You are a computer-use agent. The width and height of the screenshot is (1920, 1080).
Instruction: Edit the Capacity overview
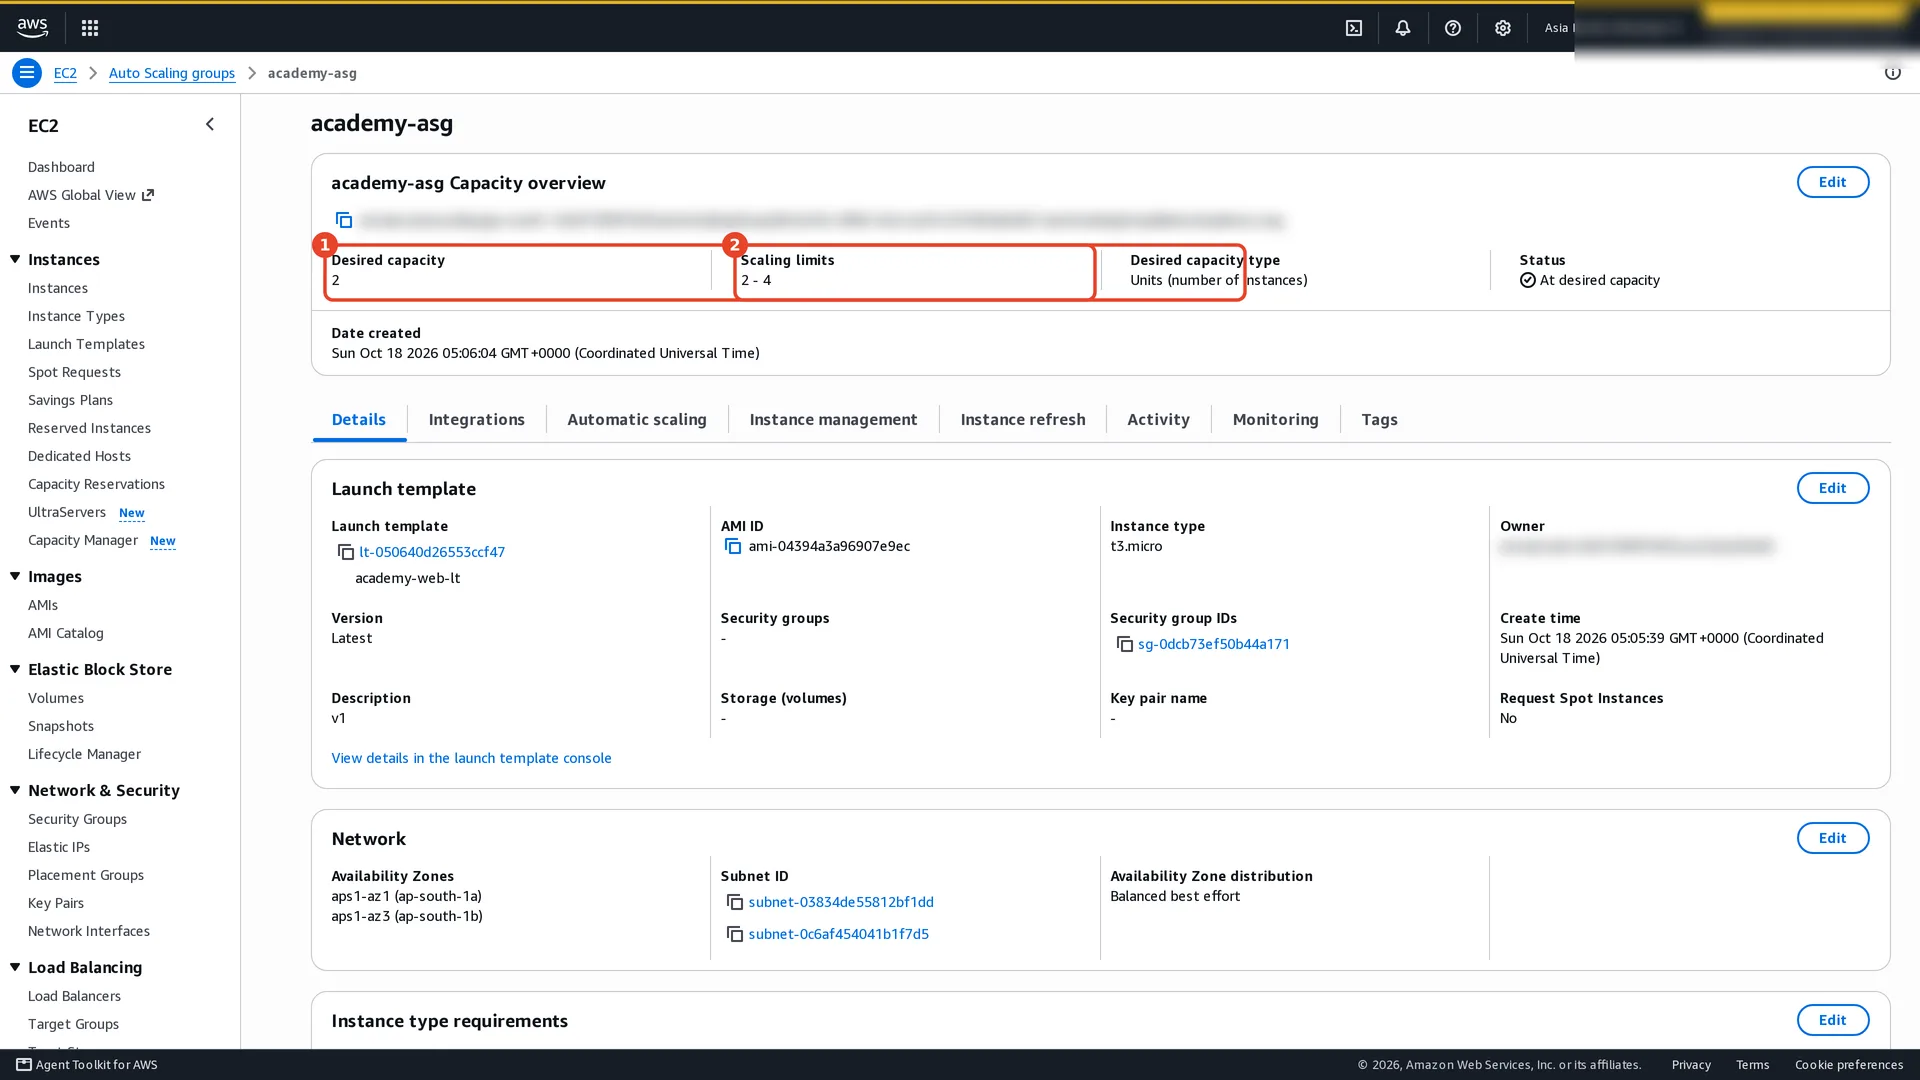(1832, 182)
